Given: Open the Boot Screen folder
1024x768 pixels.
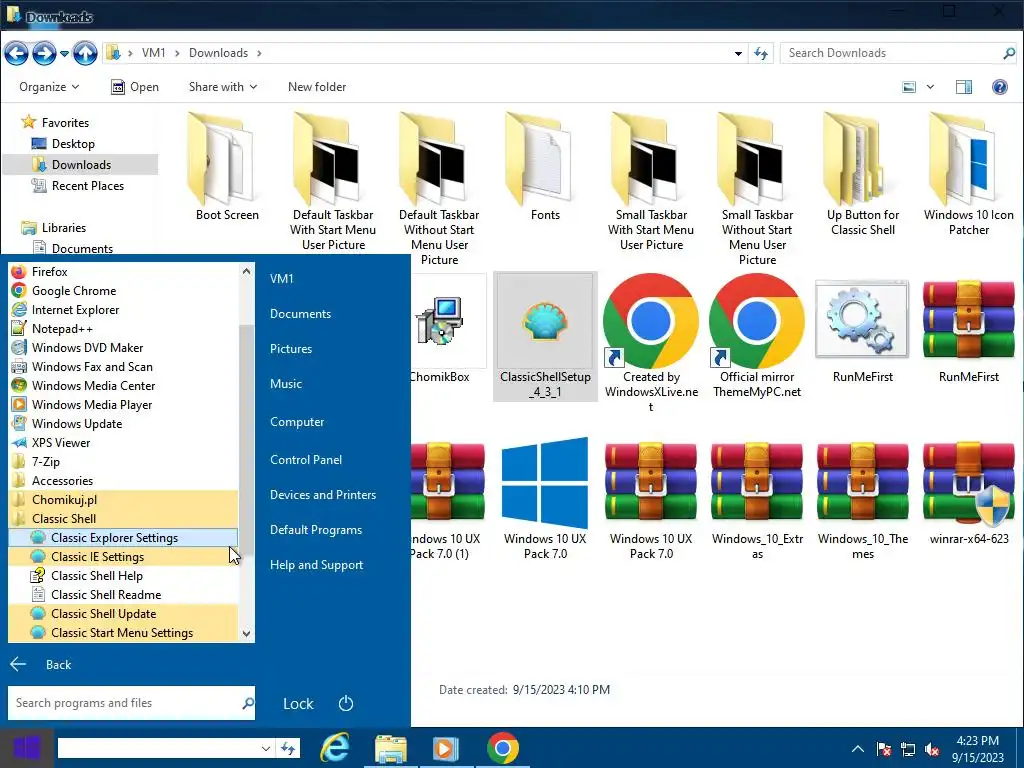Looking at the screenshot, I should tap(227, 167).
